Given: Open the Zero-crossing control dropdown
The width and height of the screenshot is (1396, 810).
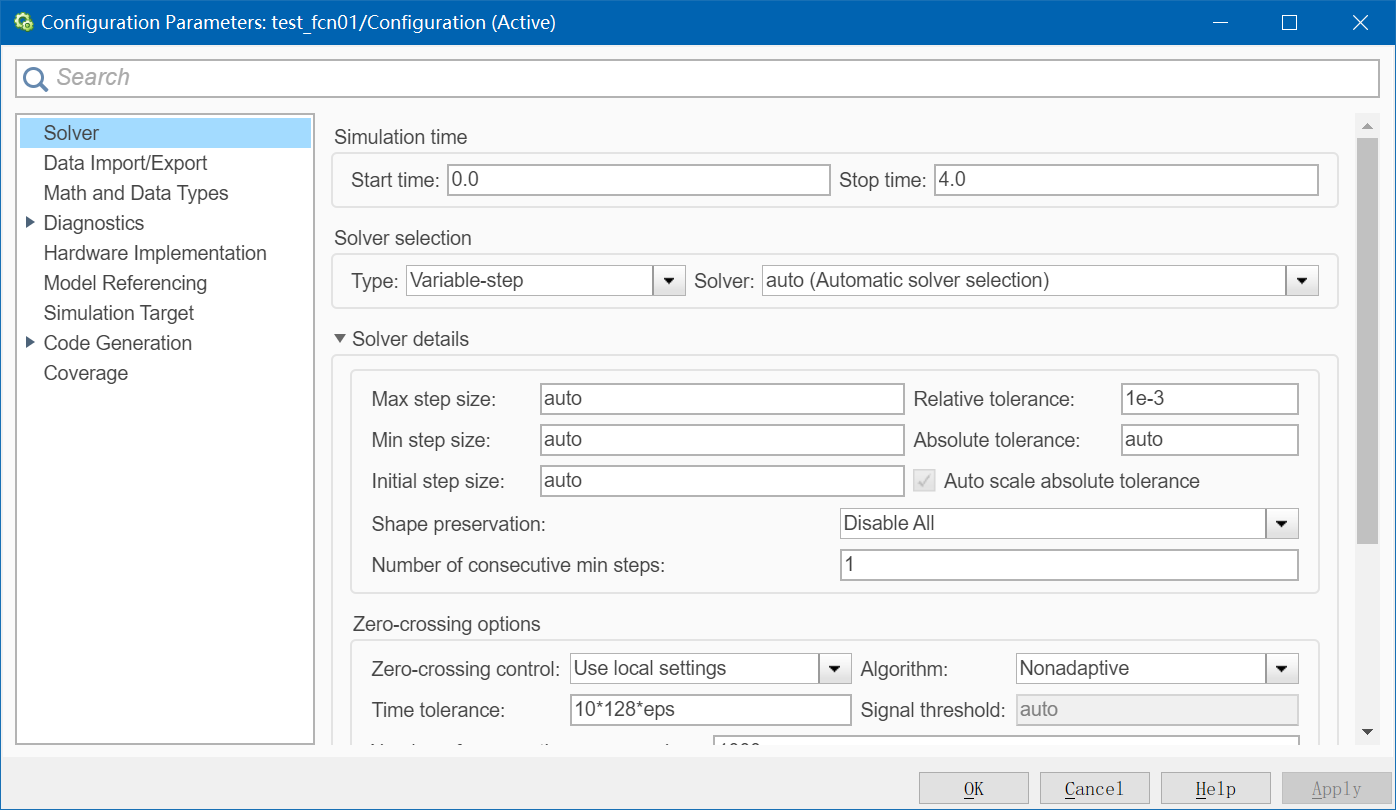Looking at the screenshot, I should pyautogui.click(x=833, y=668).
